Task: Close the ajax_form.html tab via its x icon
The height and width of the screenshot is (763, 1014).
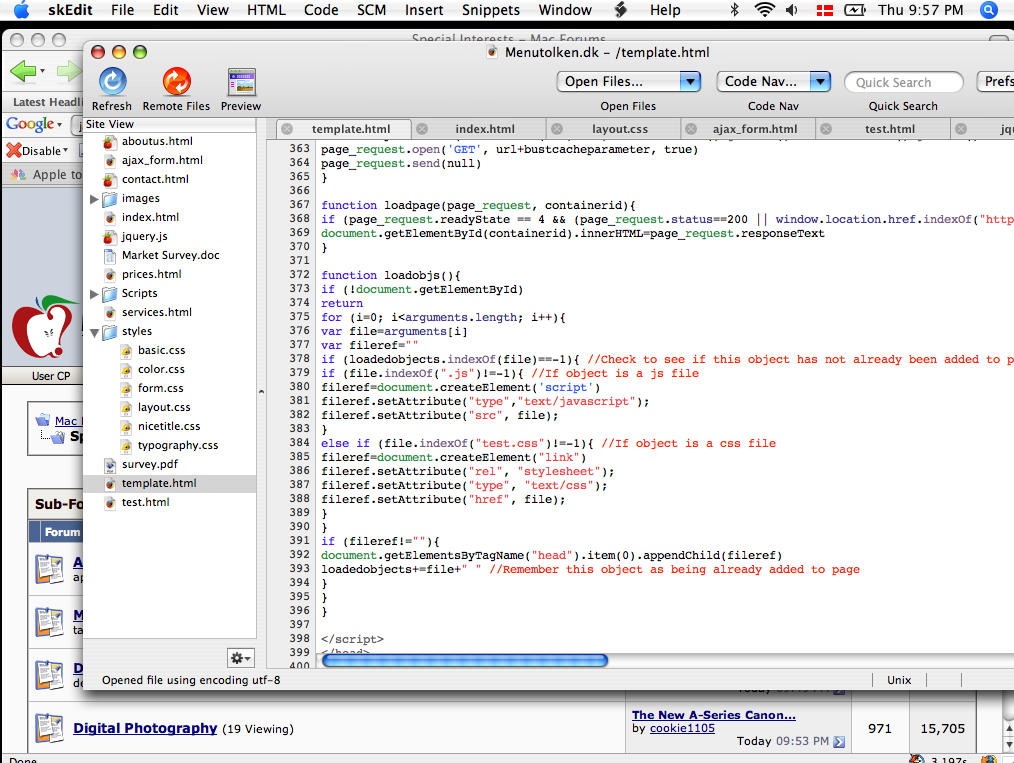Action: (691, 129)
